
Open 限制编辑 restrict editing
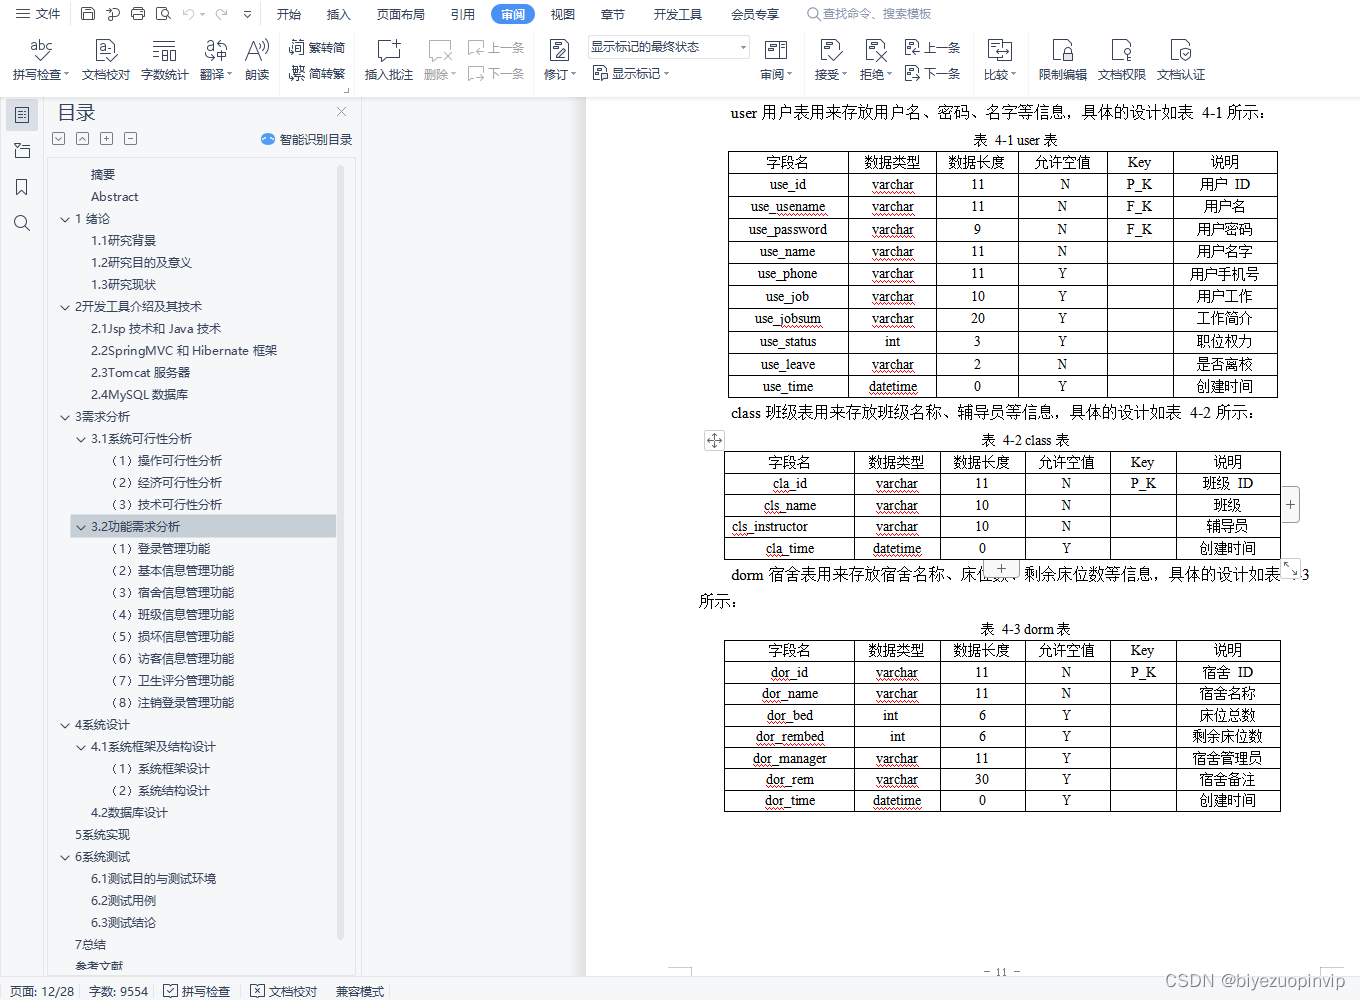tap(1062, 60)
